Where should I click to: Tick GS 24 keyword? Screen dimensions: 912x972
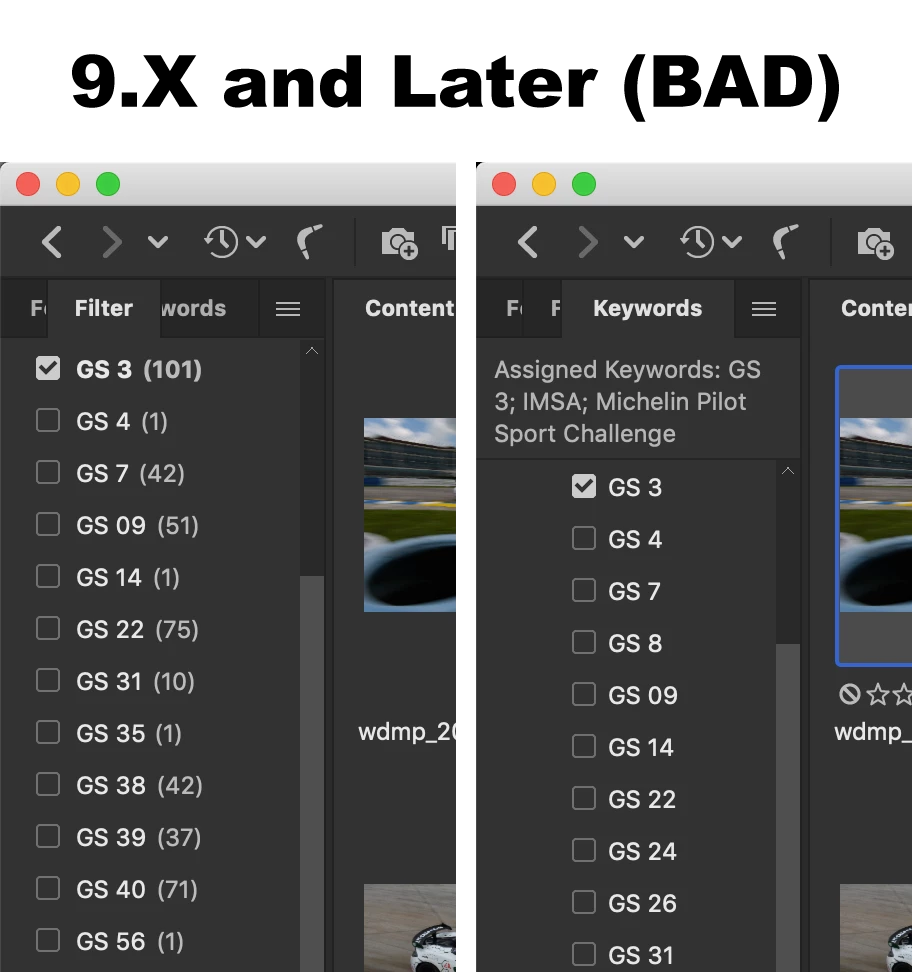click(583, 850)
